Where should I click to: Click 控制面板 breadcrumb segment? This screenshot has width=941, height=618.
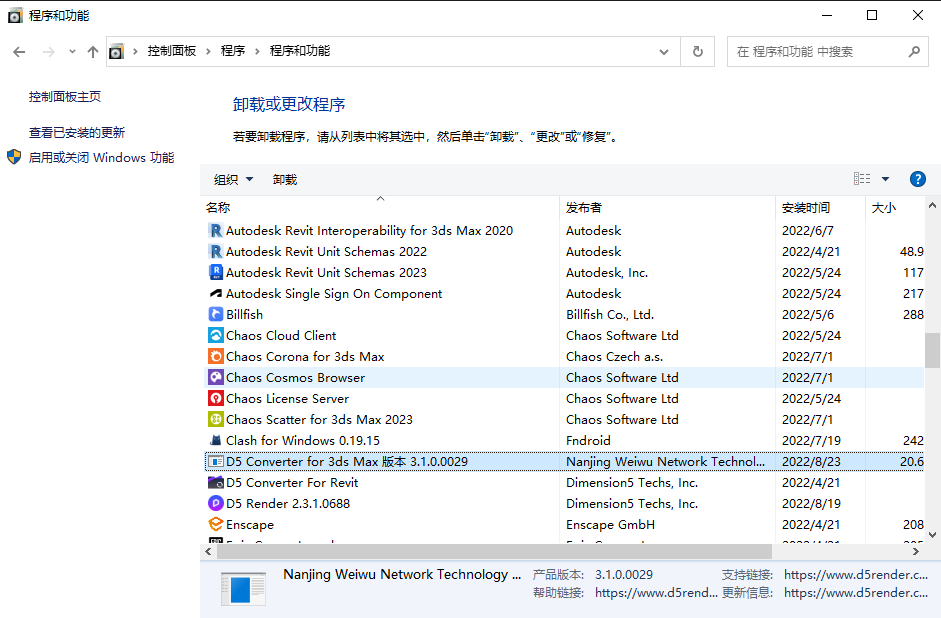coord(172,51)
